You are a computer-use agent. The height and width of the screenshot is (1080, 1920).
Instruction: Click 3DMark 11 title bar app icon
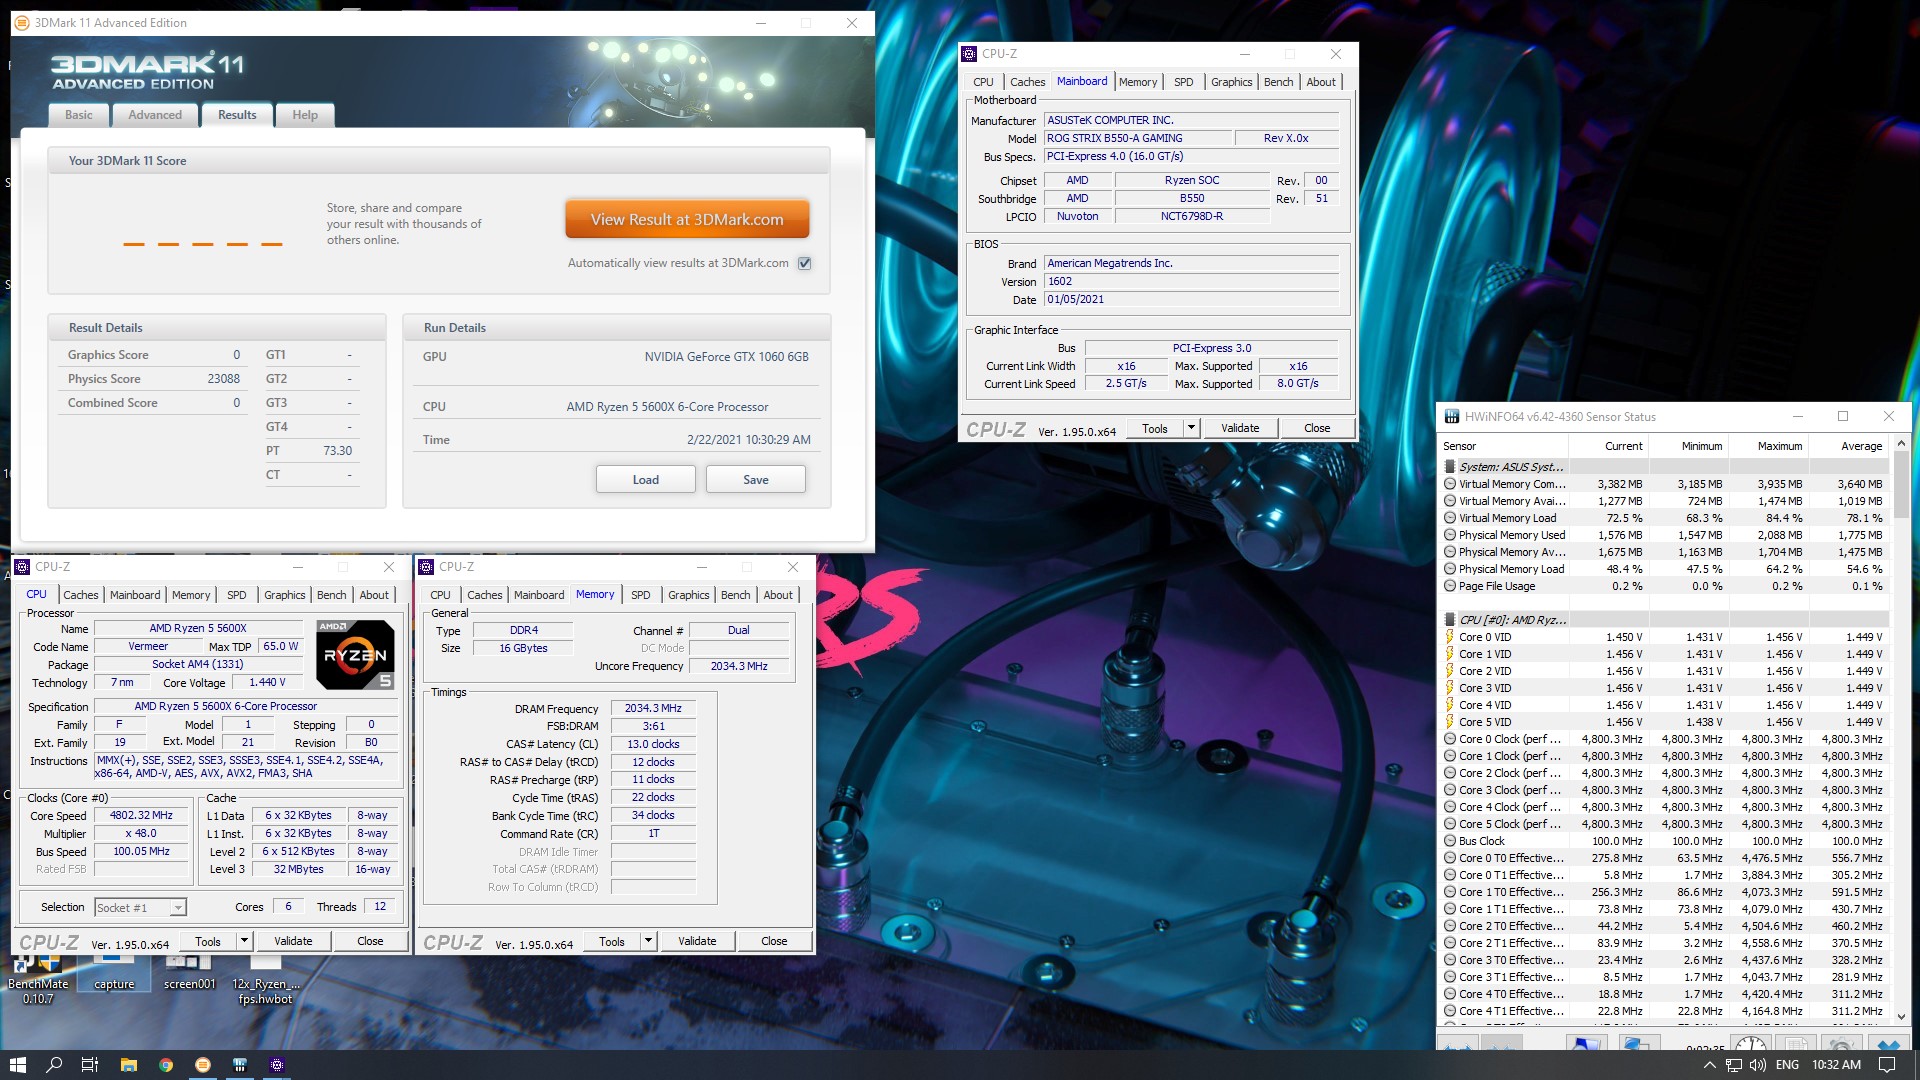click(22, 22)
